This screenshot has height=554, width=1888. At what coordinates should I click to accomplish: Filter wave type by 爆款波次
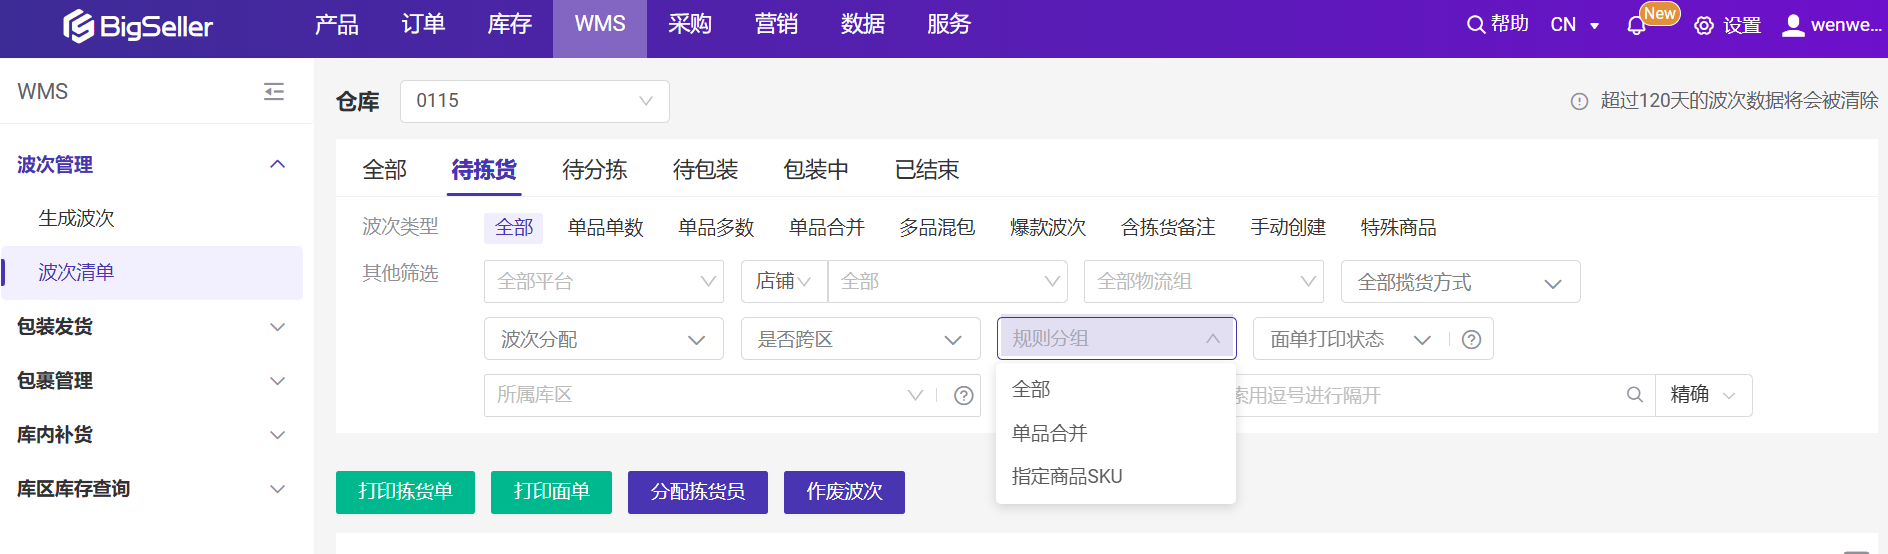pos(1047,228)
